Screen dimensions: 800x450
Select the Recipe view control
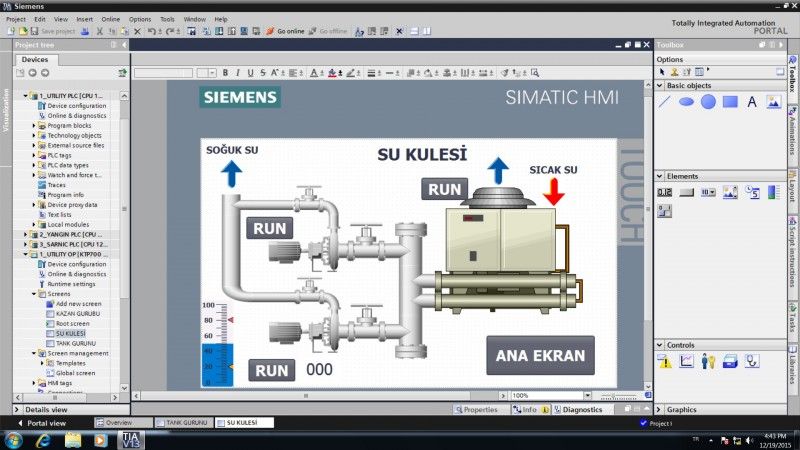click(730, 361)
